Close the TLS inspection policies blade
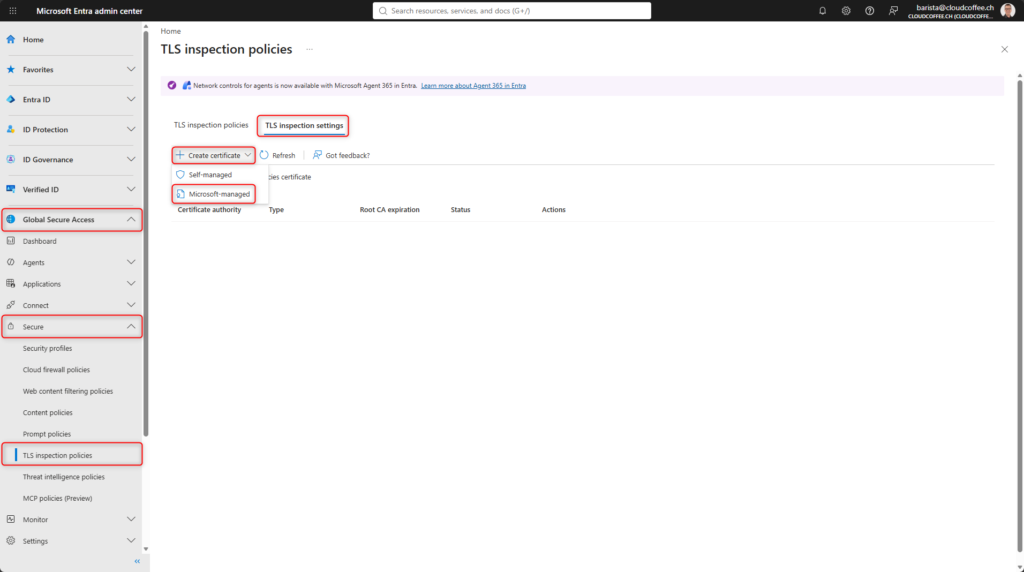 point(1004,49)
